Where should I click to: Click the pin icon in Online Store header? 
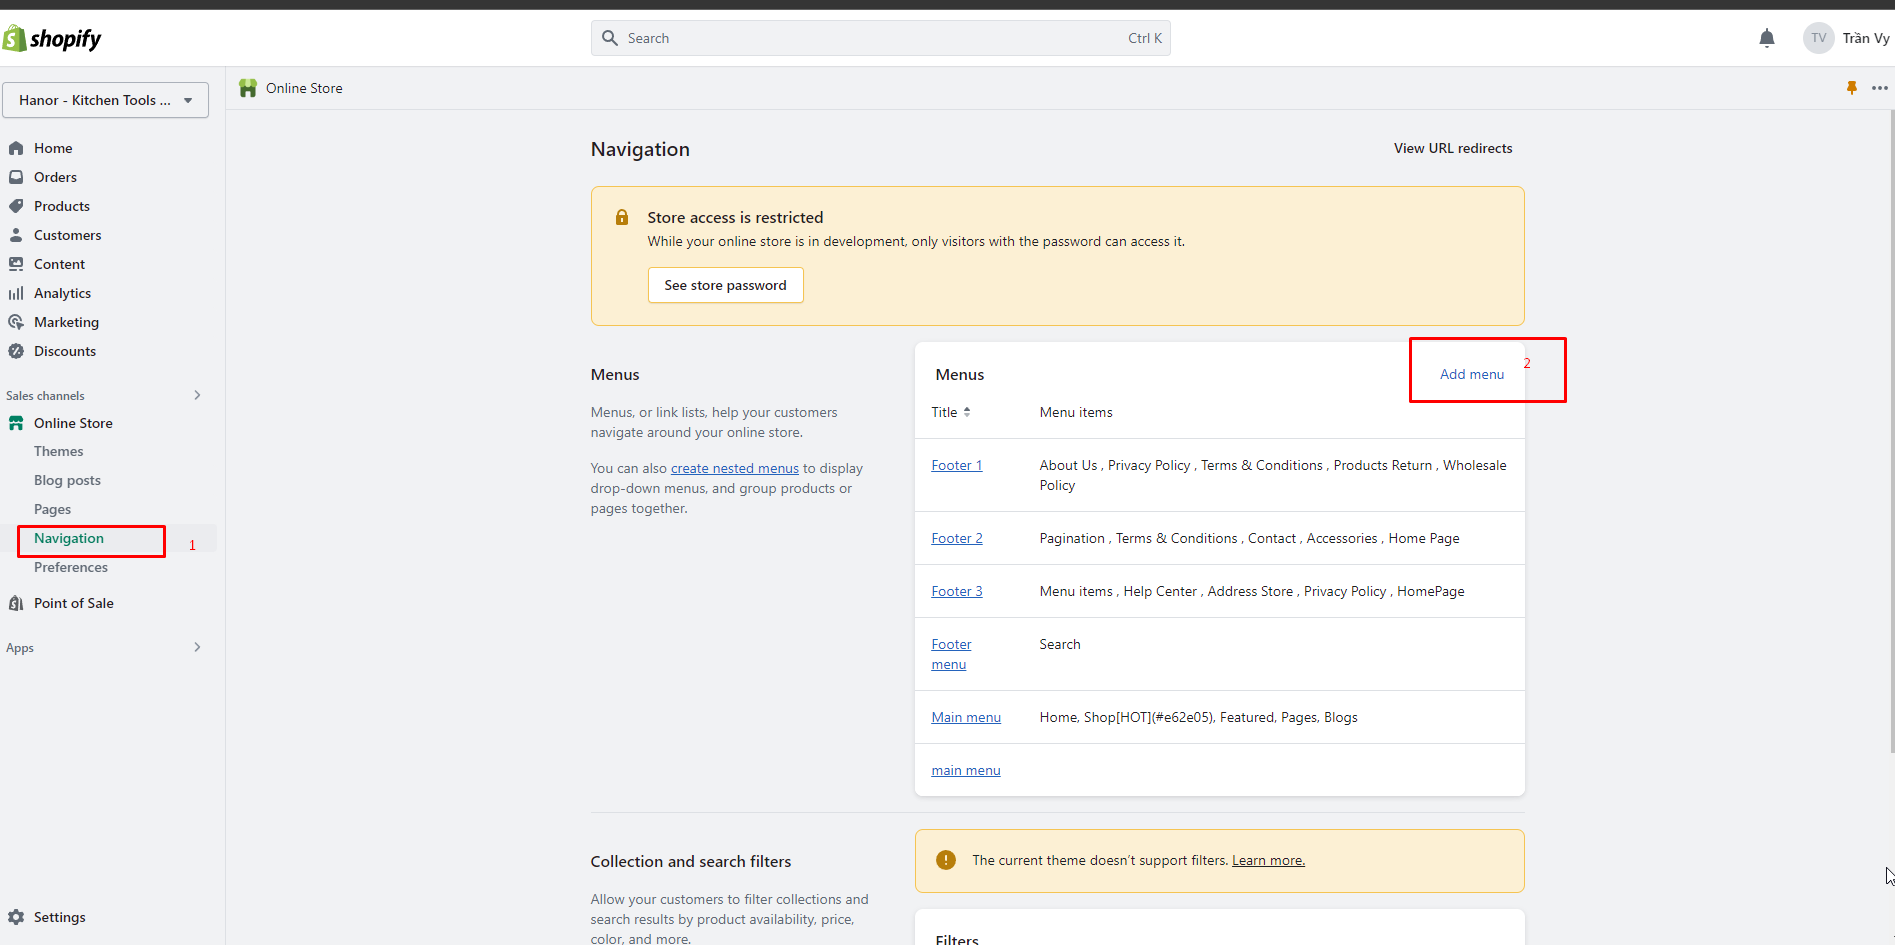[x=1851, y=88]
